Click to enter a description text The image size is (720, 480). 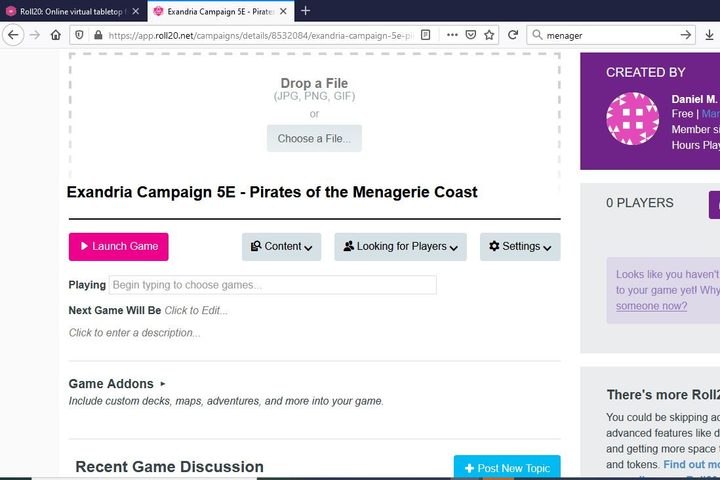135,333
